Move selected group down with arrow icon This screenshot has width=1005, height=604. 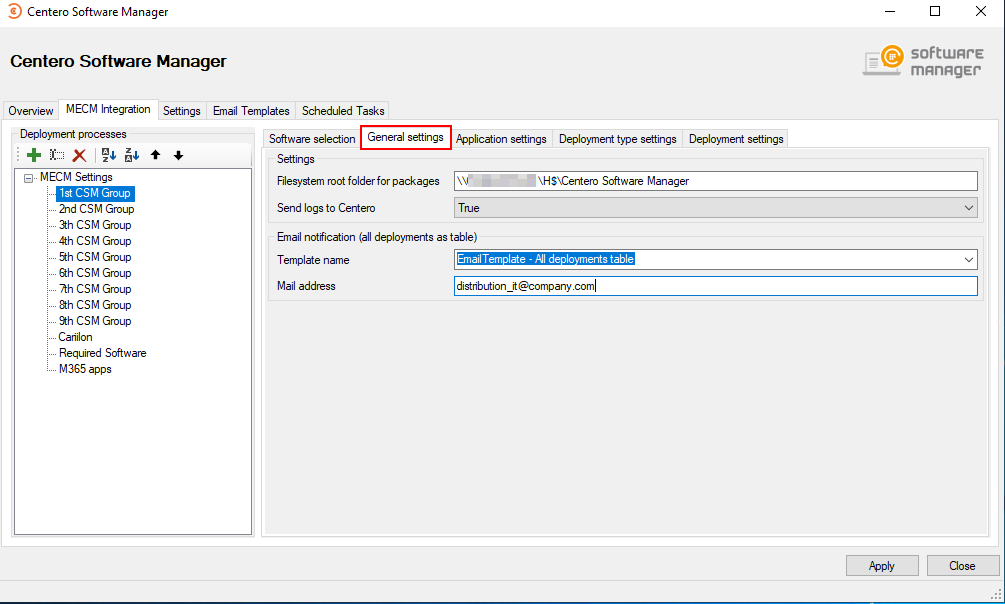[x=178, y=155]
